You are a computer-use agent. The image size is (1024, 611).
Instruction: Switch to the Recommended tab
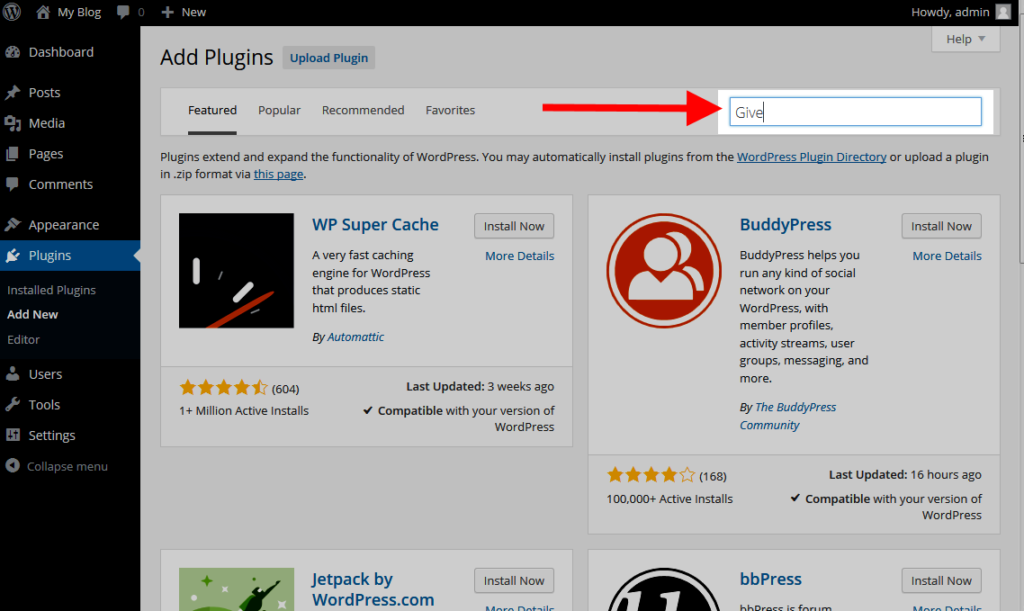pyautogui.click(x=363, y=110)
